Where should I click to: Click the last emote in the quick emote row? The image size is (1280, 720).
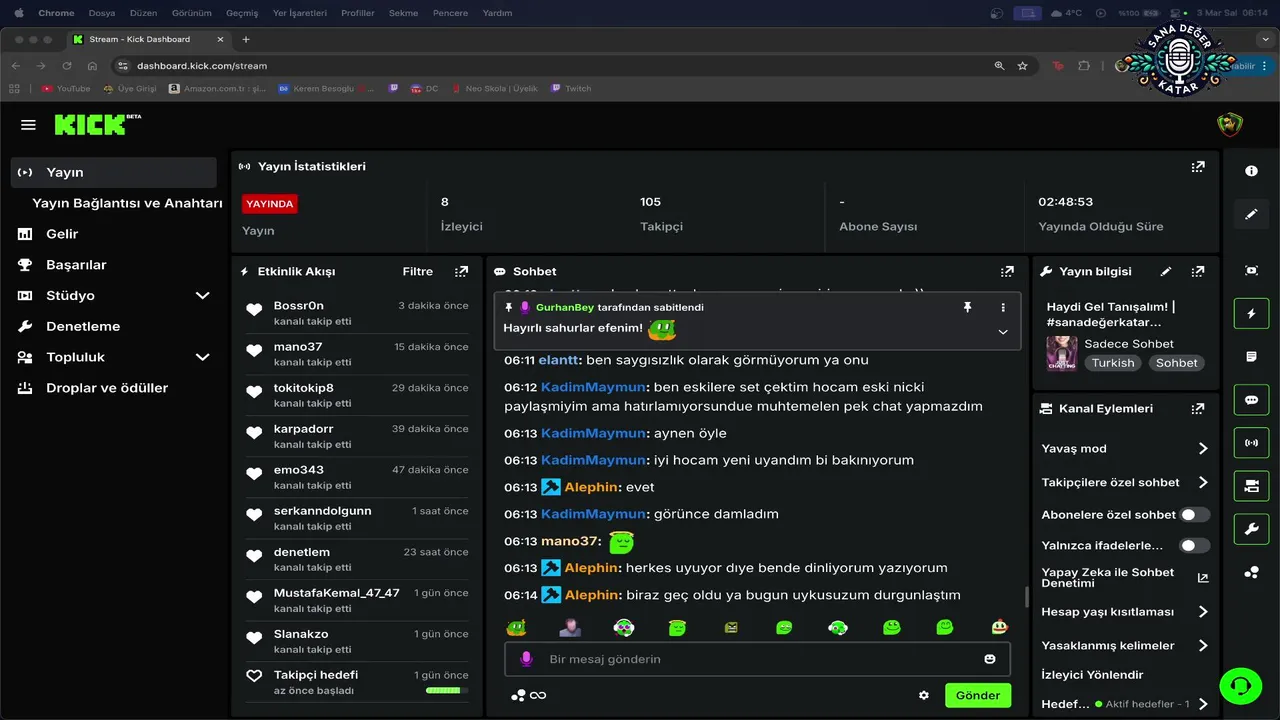click(x=999, y=627)
